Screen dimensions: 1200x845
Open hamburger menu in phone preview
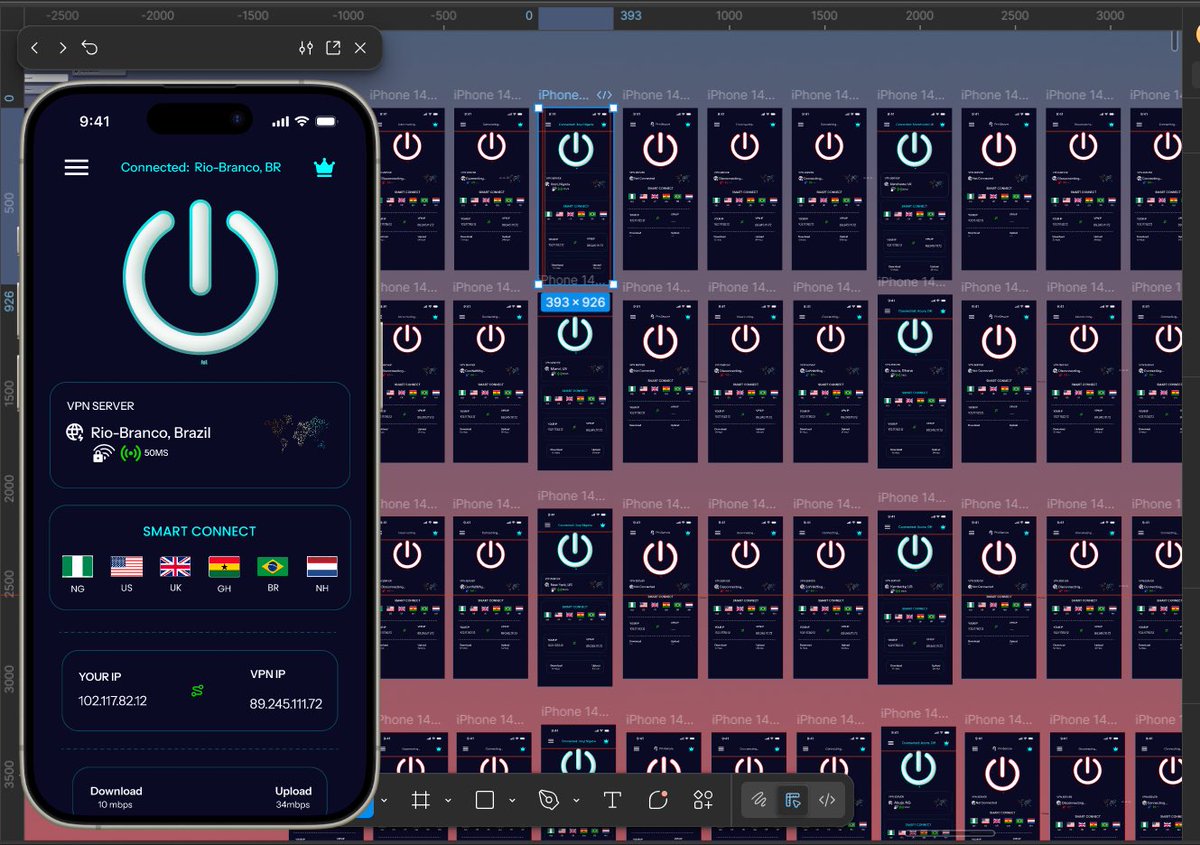[77, 167]
